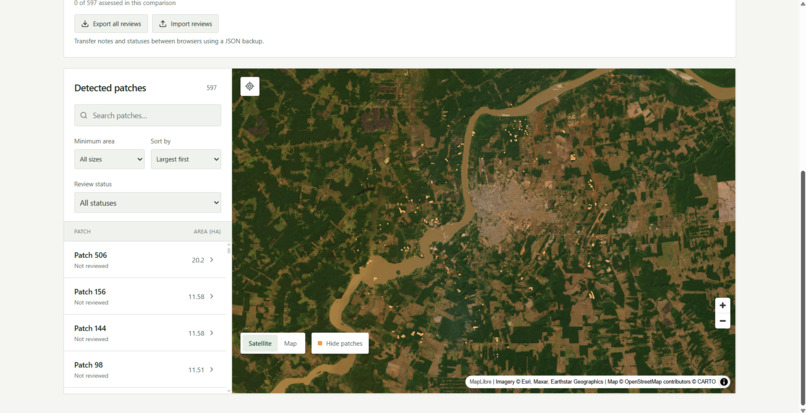This screenshot has height=413, width=806.
Task: Select the Patch 98 list row
Action: 144,369
